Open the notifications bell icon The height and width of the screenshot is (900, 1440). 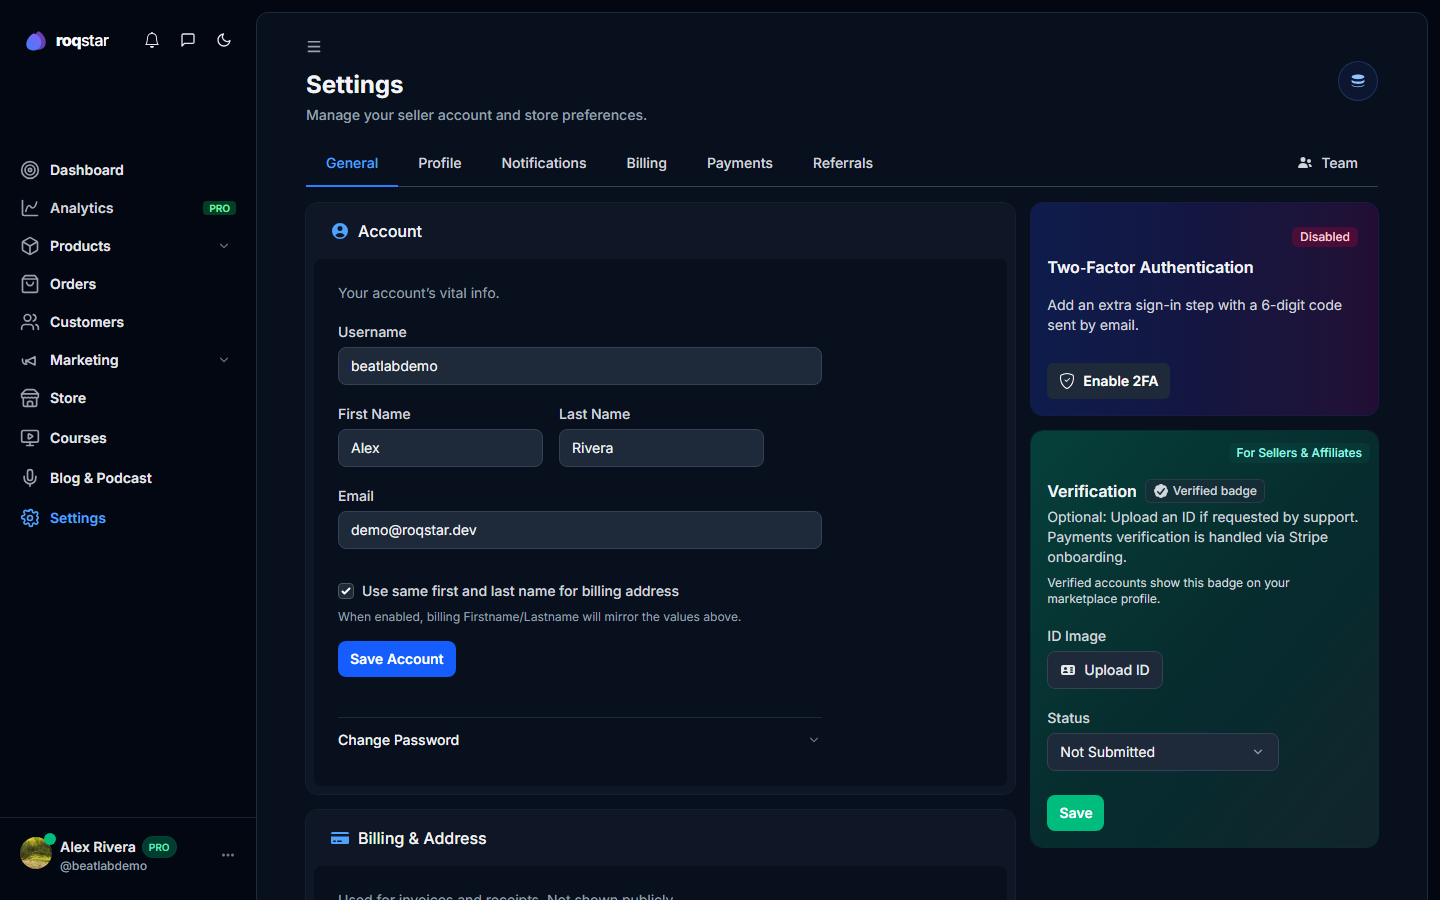tap(152, 40)
